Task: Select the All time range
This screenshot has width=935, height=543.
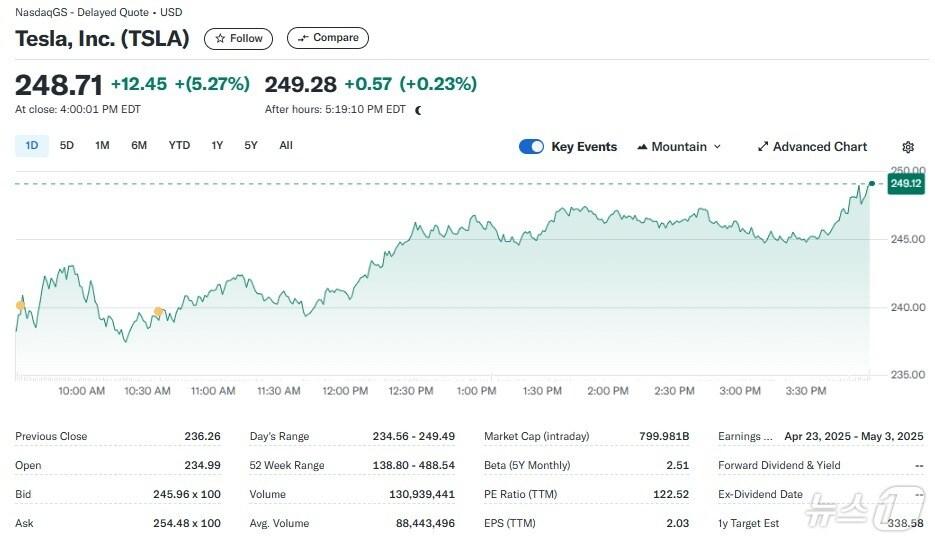Action: click(x=286, y=146)
